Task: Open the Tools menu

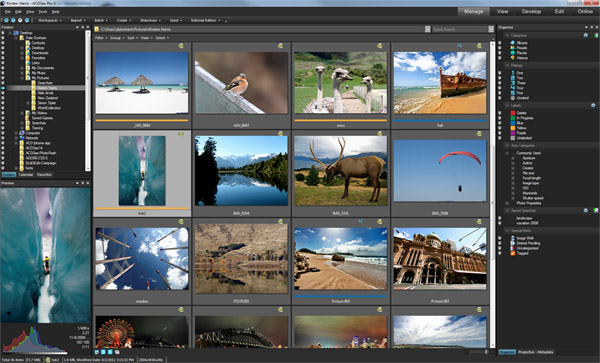Action: click(42, 12)
